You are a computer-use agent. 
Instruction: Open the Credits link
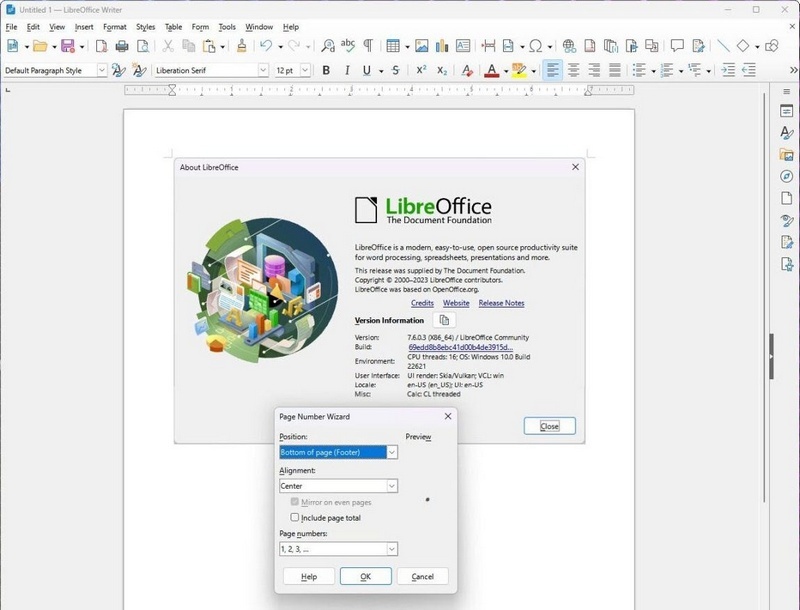pyautogui.click(x=422, y=303)
